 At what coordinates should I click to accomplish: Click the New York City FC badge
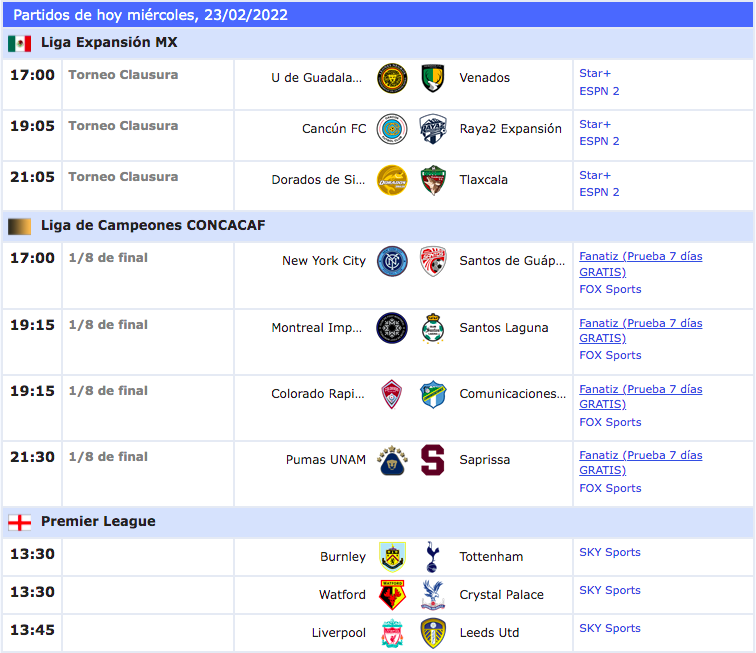pos(392,261)
